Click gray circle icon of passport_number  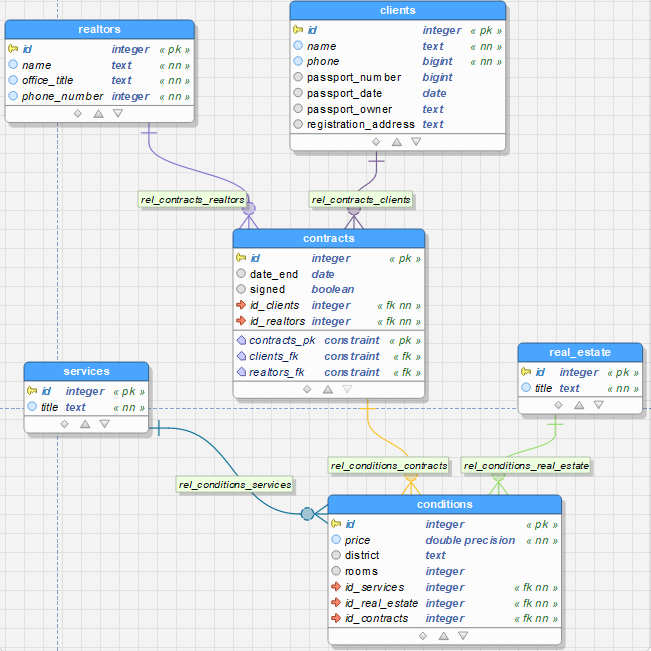298,77
